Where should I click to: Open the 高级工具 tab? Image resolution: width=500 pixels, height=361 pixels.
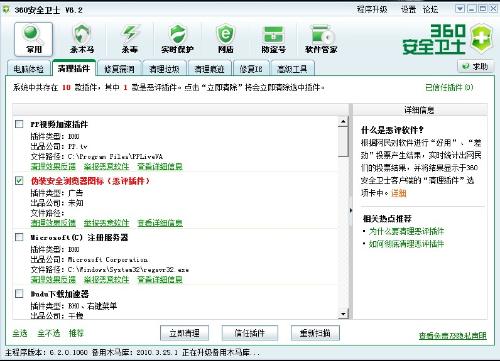coord(292,69)
